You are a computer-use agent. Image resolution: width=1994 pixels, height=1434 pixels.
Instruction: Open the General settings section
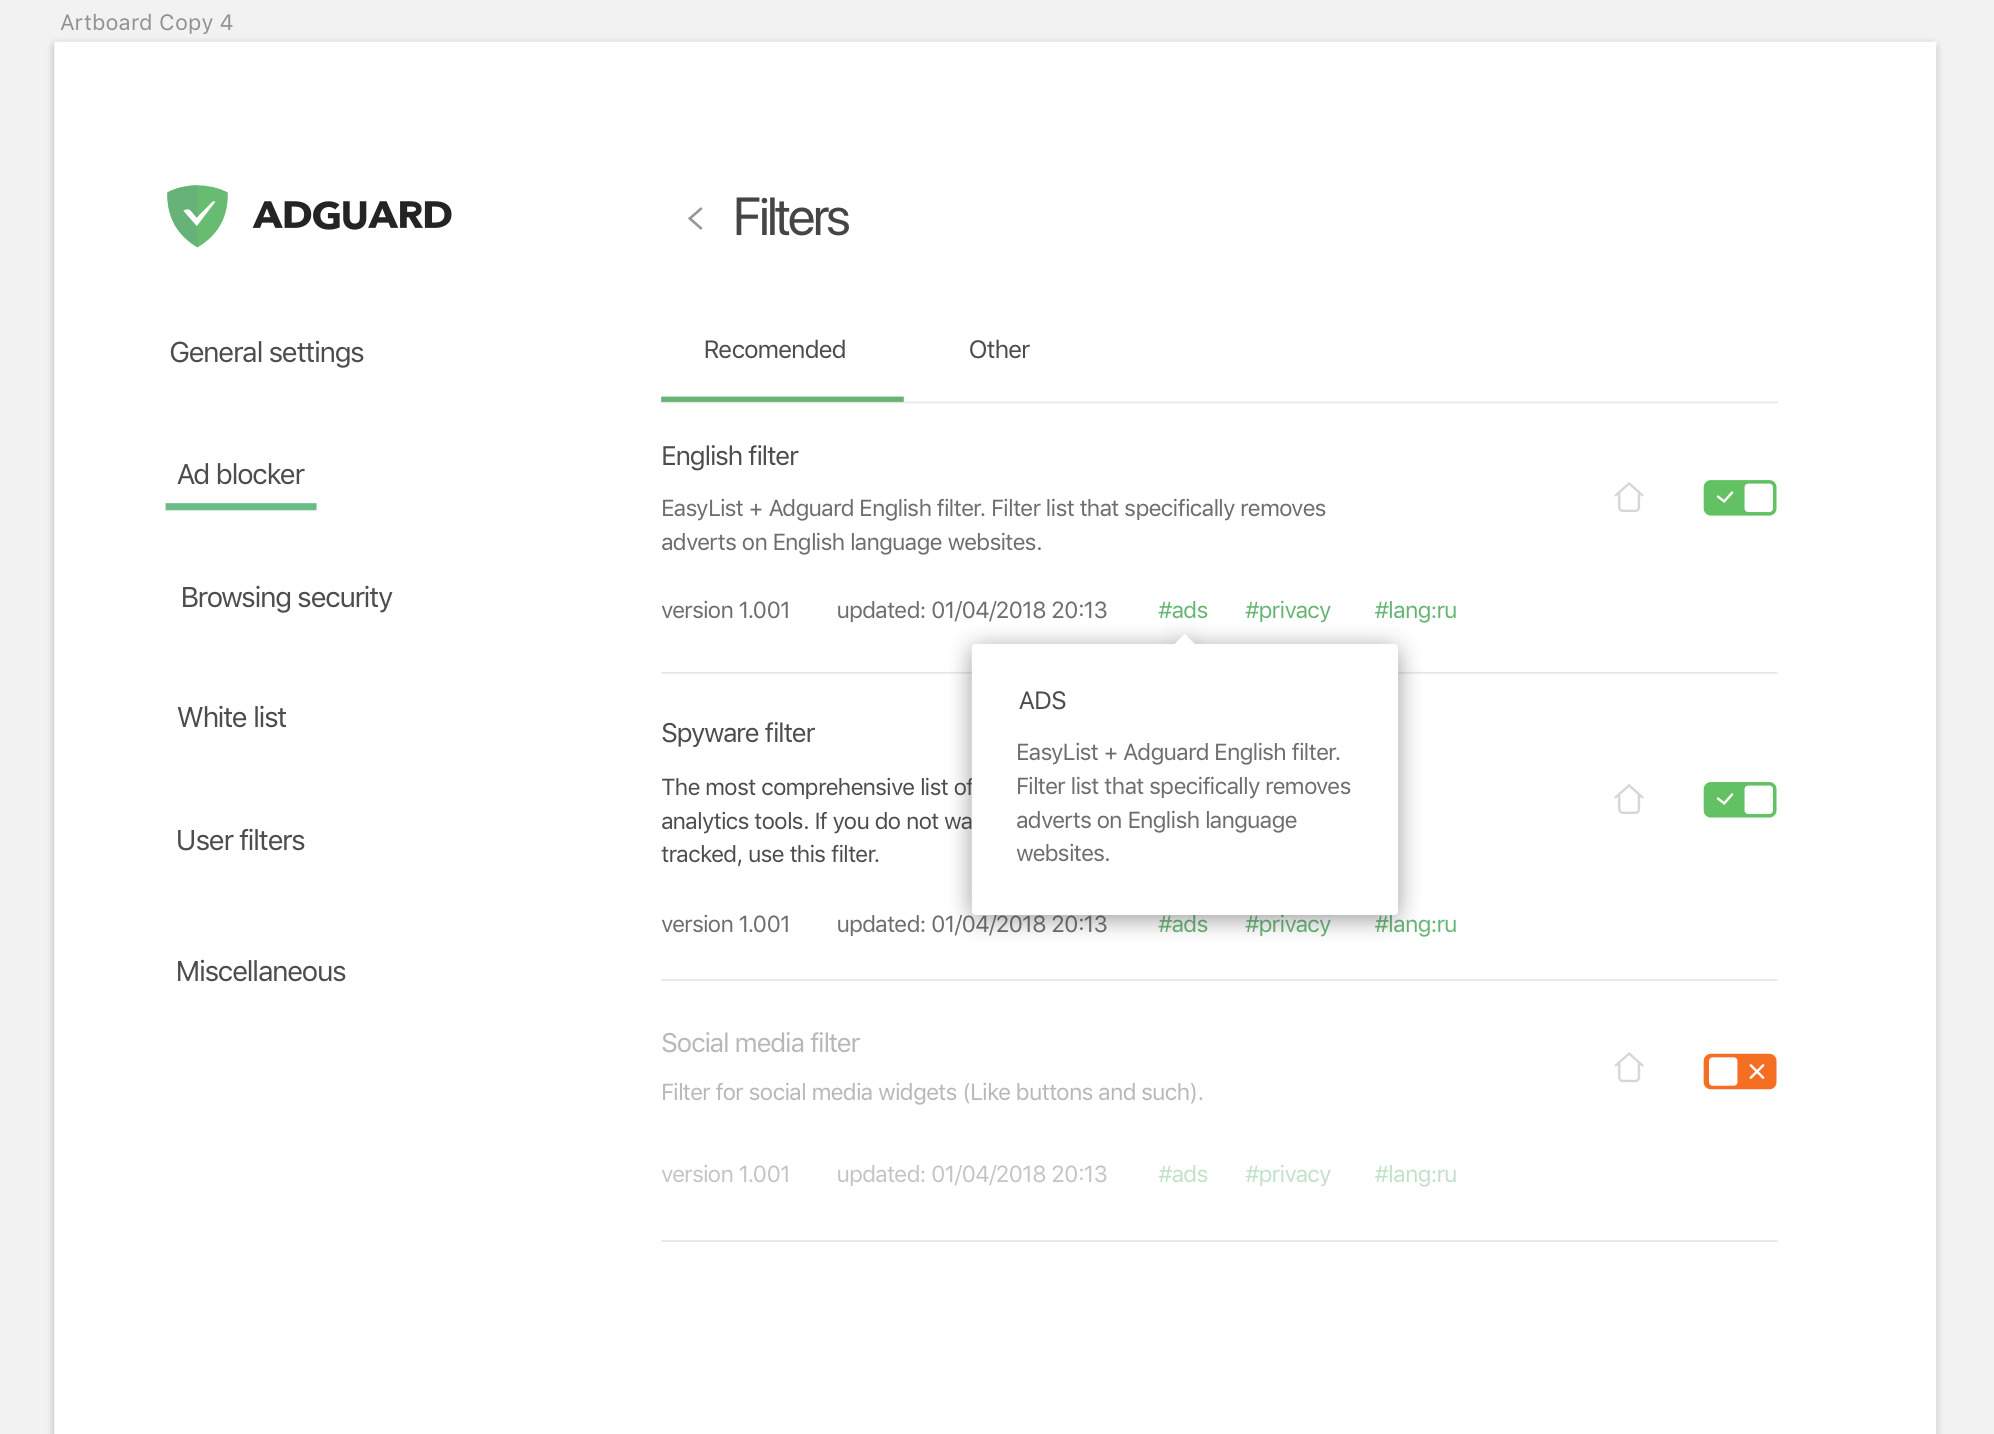pyautogui.click(x=266, y=352)
